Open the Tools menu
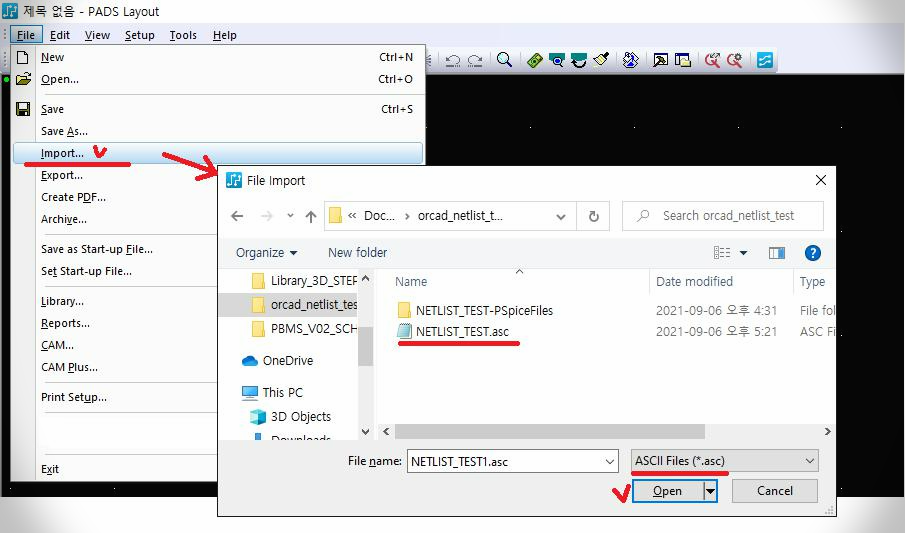 click(x=183, y=35)
